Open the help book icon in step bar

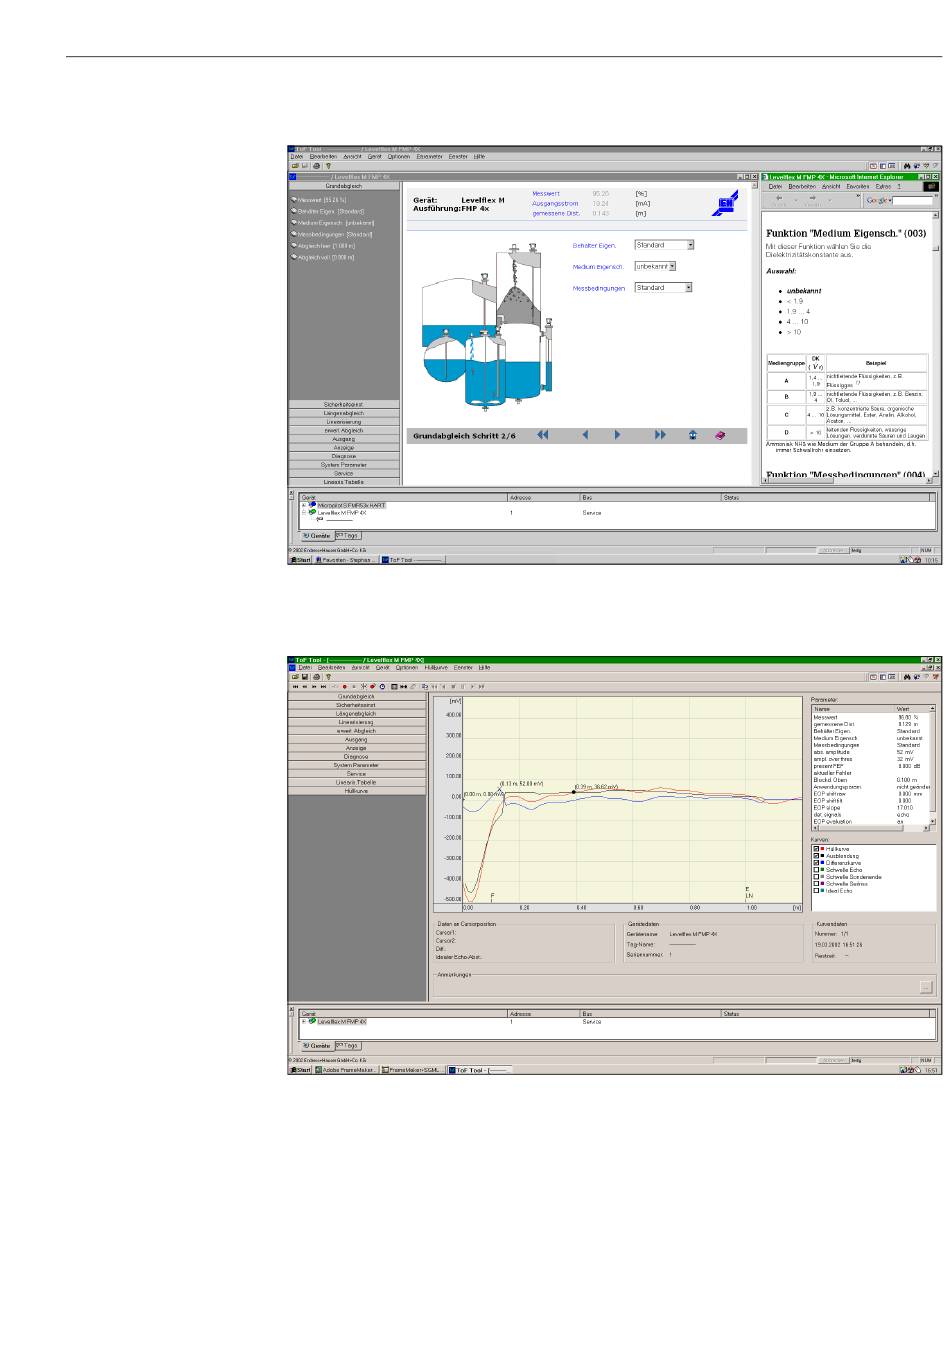(720, 435)
